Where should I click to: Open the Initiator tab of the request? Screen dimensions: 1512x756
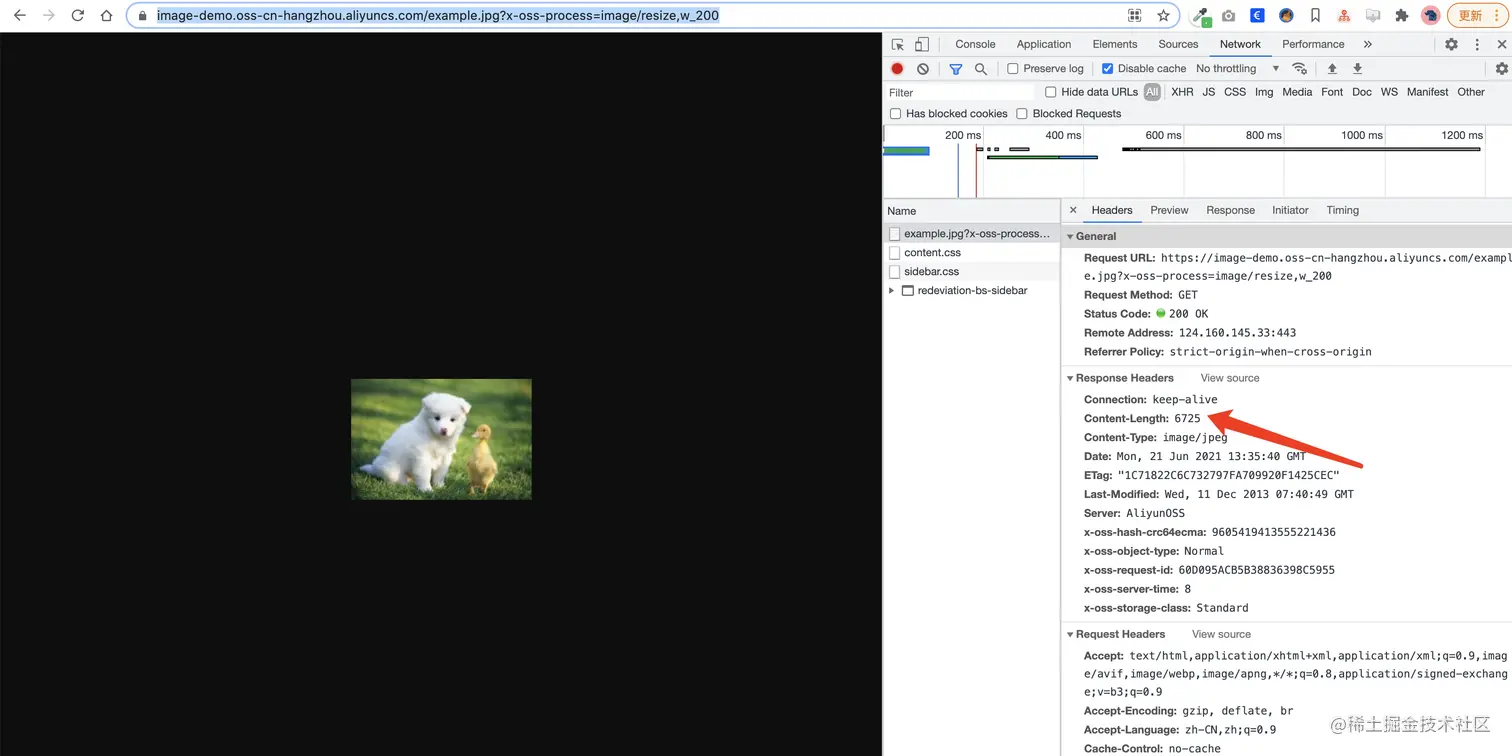point(1290,210)
